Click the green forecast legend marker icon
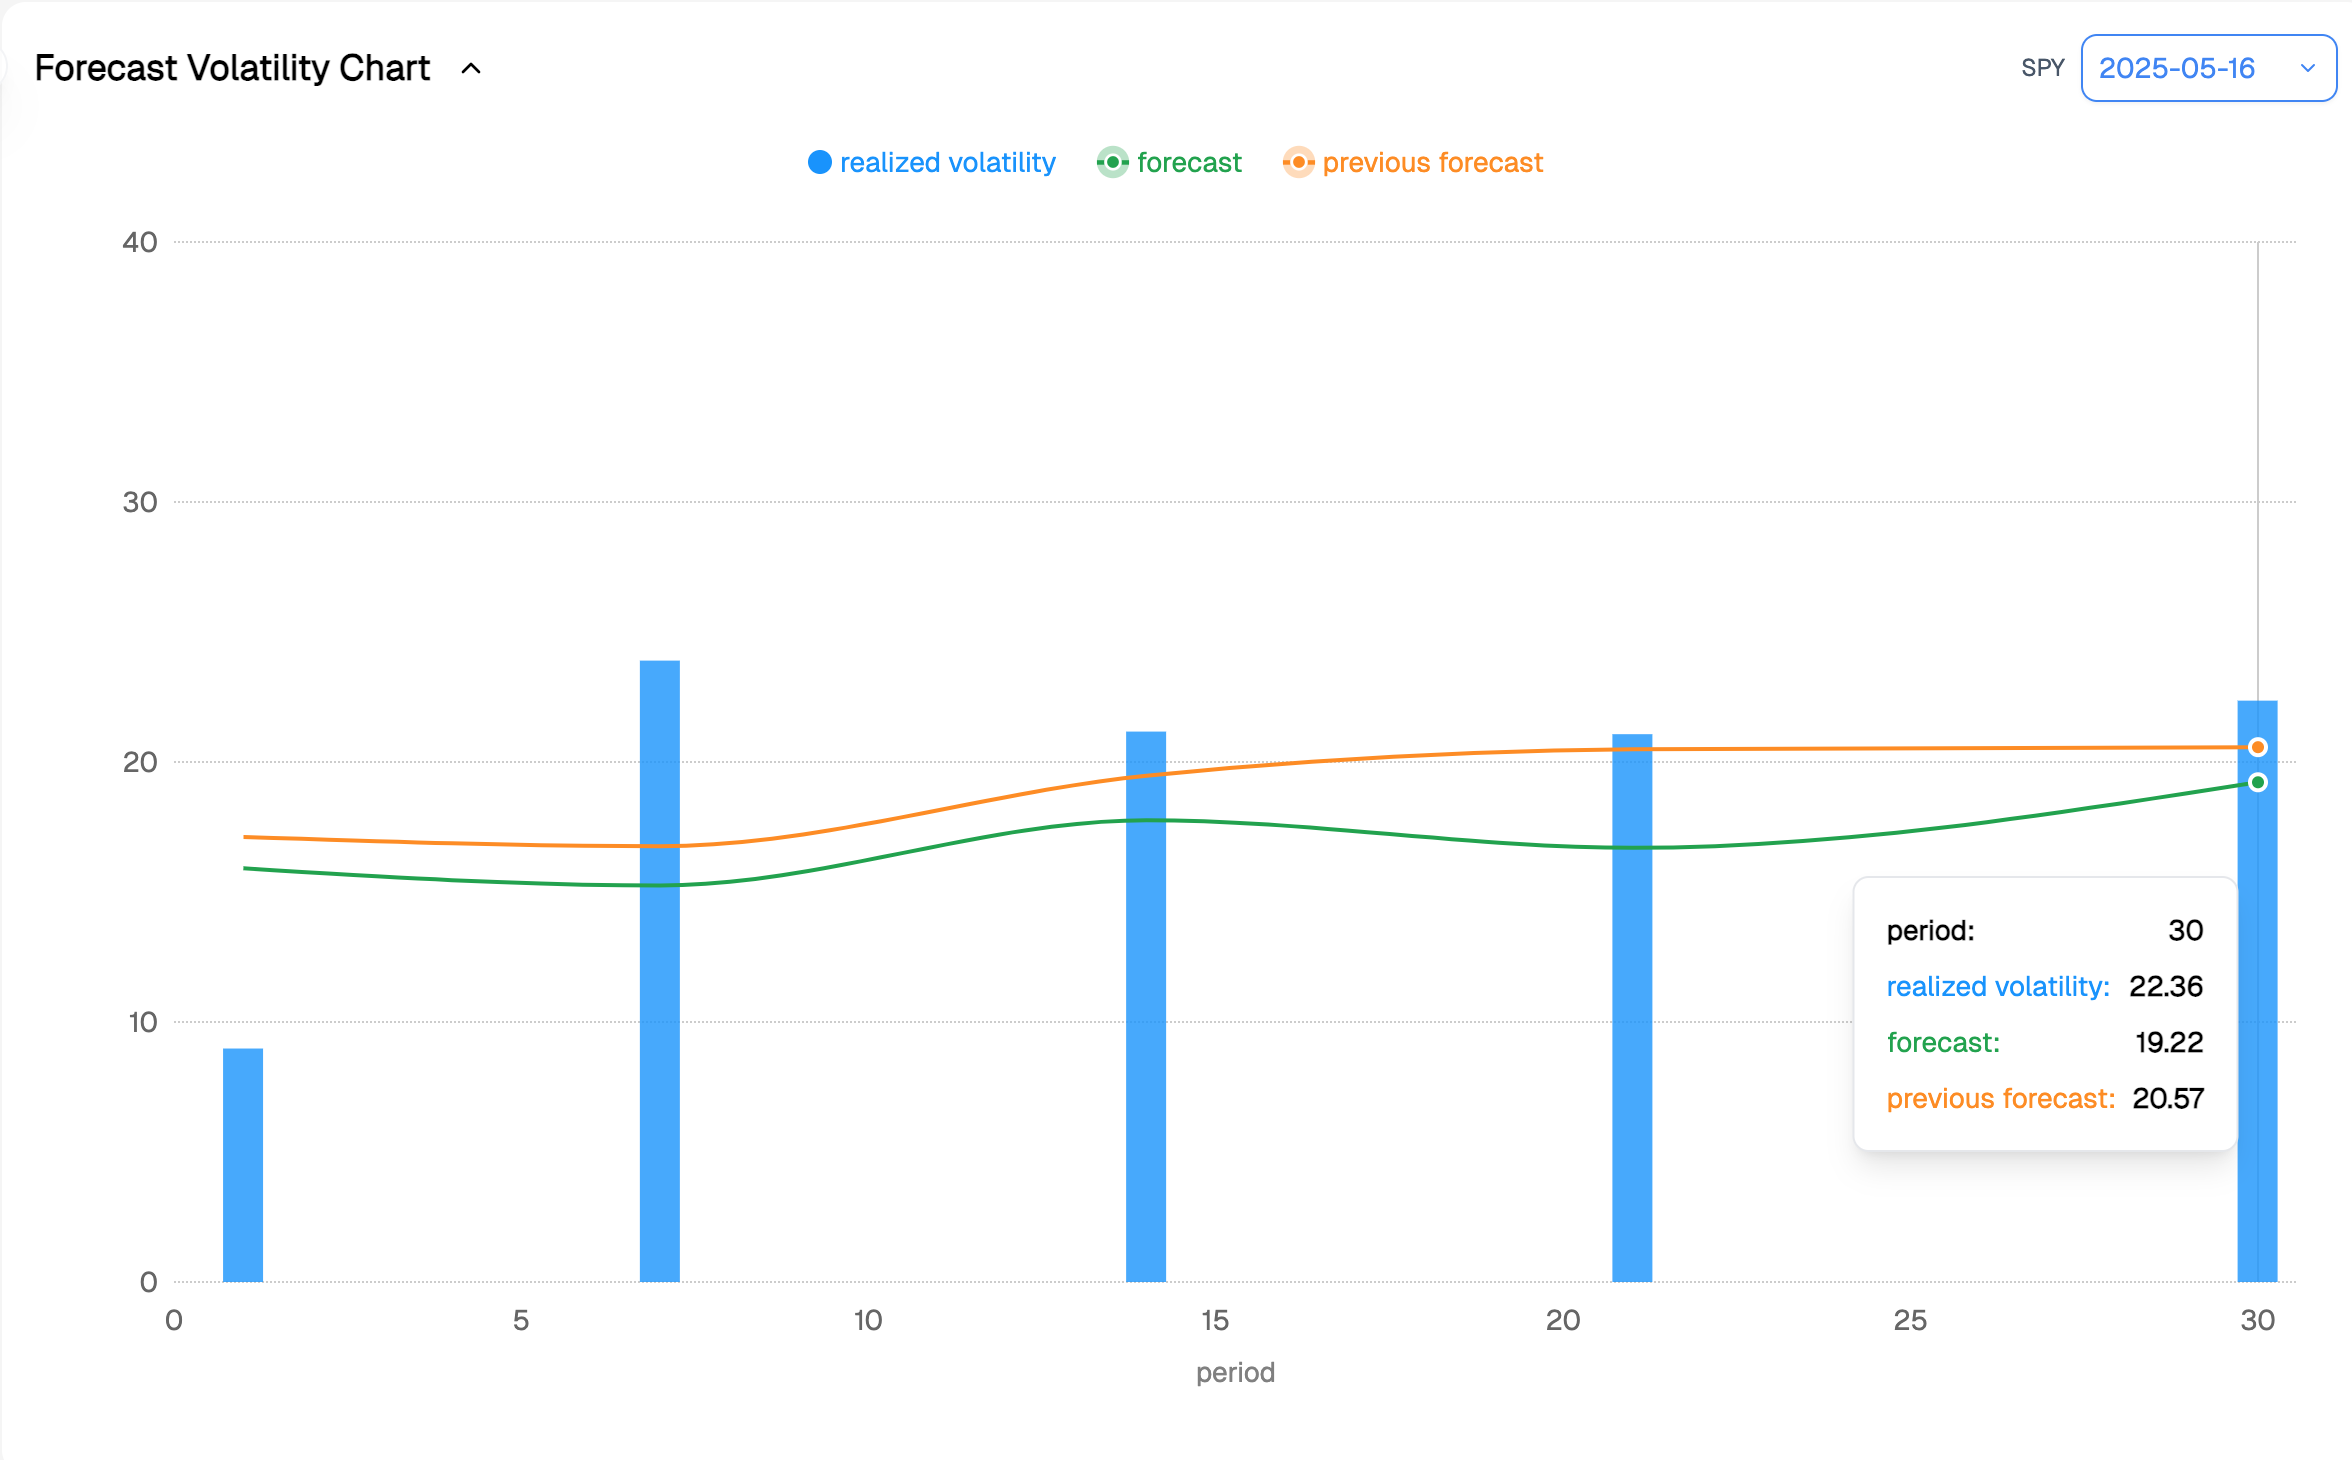This screenshot has height=1460, width=2352. [1112, 162]
